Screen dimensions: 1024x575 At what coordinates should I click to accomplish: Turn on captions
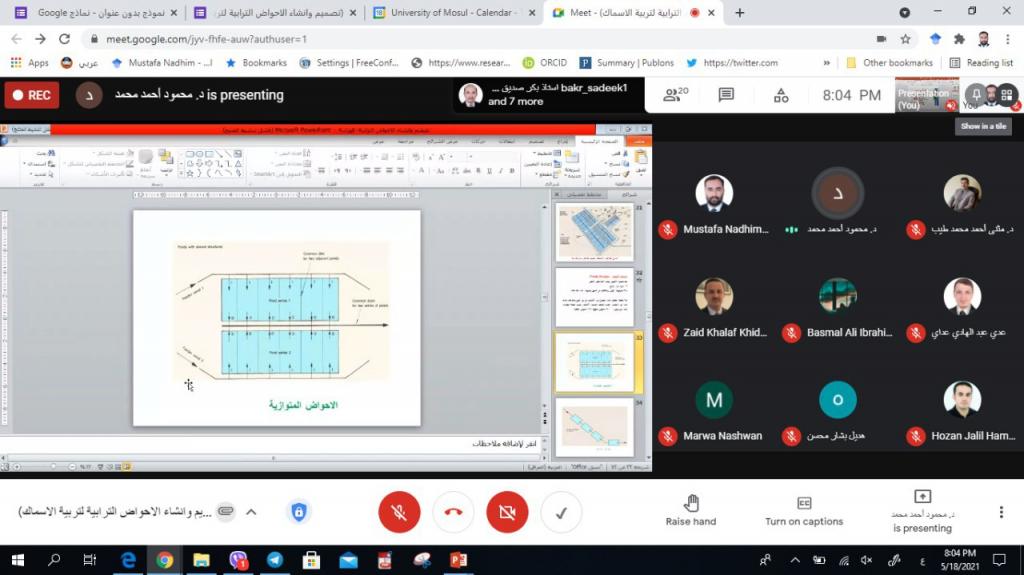[x=803, y=511]
